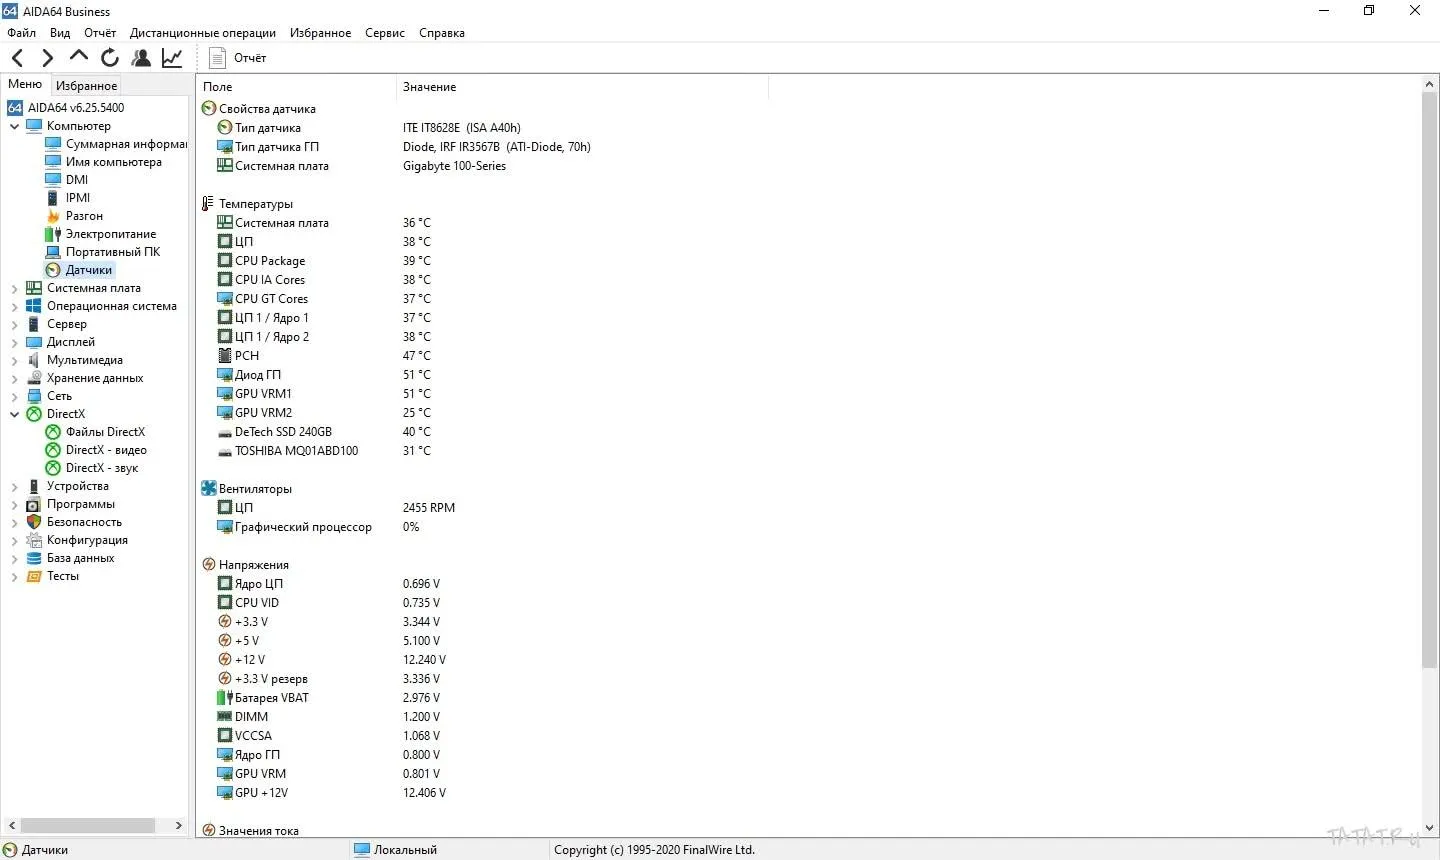1440x860 pixels.
Task: Click the Программы tree icon
Action: pyautogui.click(x=34, y=504)
